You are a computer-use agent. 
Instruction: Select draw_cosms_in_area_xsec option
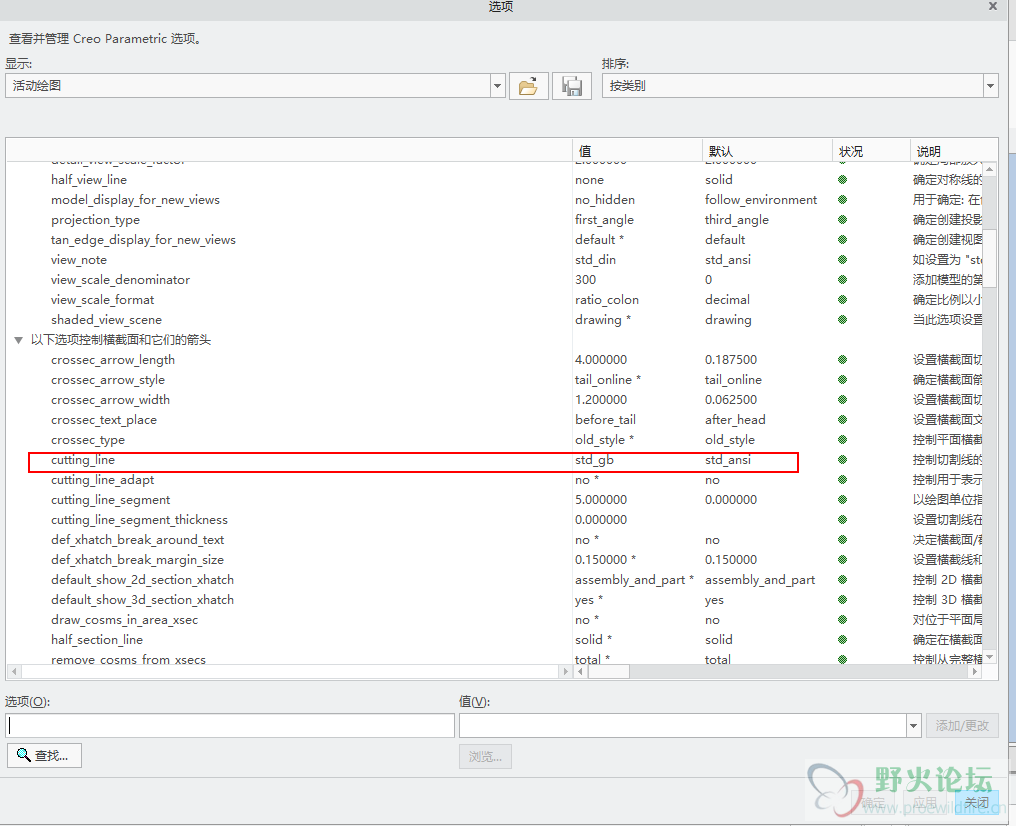(x=124, y=620)
